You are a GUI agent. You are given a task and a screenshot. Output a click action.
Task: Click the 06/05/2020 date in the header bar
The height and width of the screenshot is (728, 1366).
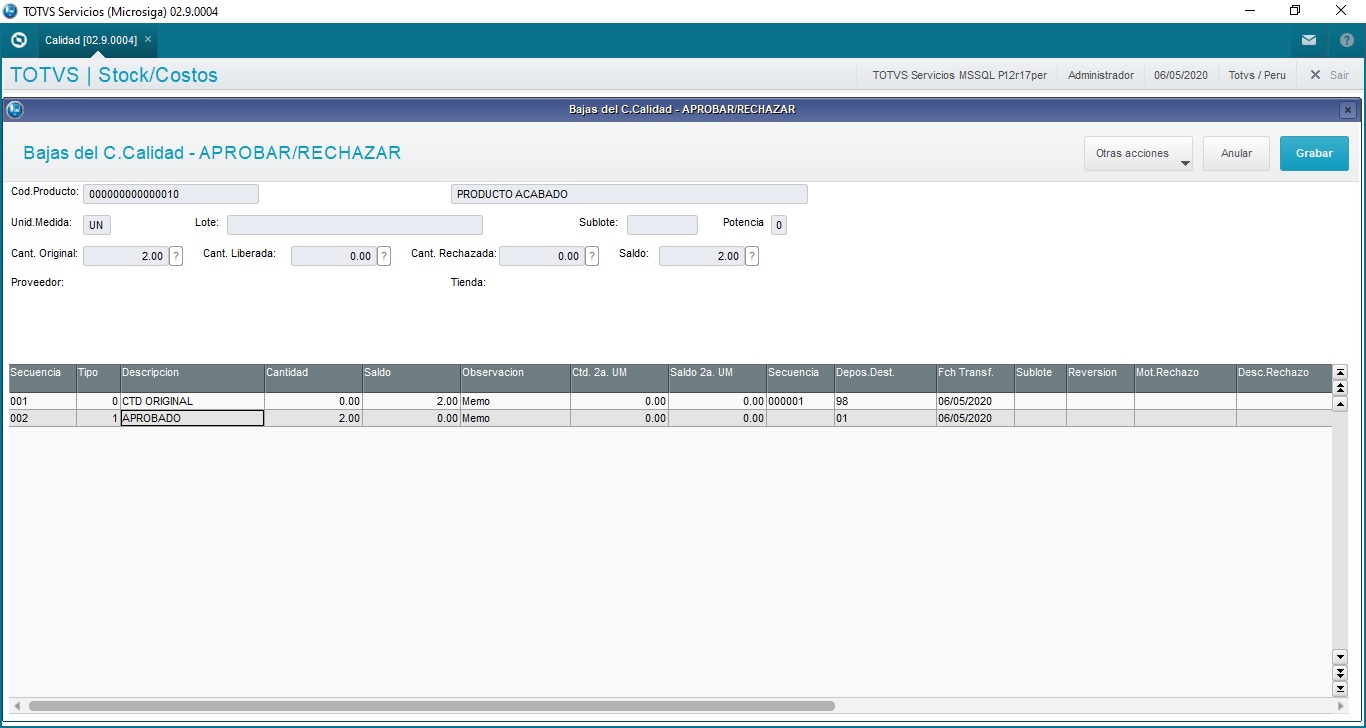[1181, 75]
